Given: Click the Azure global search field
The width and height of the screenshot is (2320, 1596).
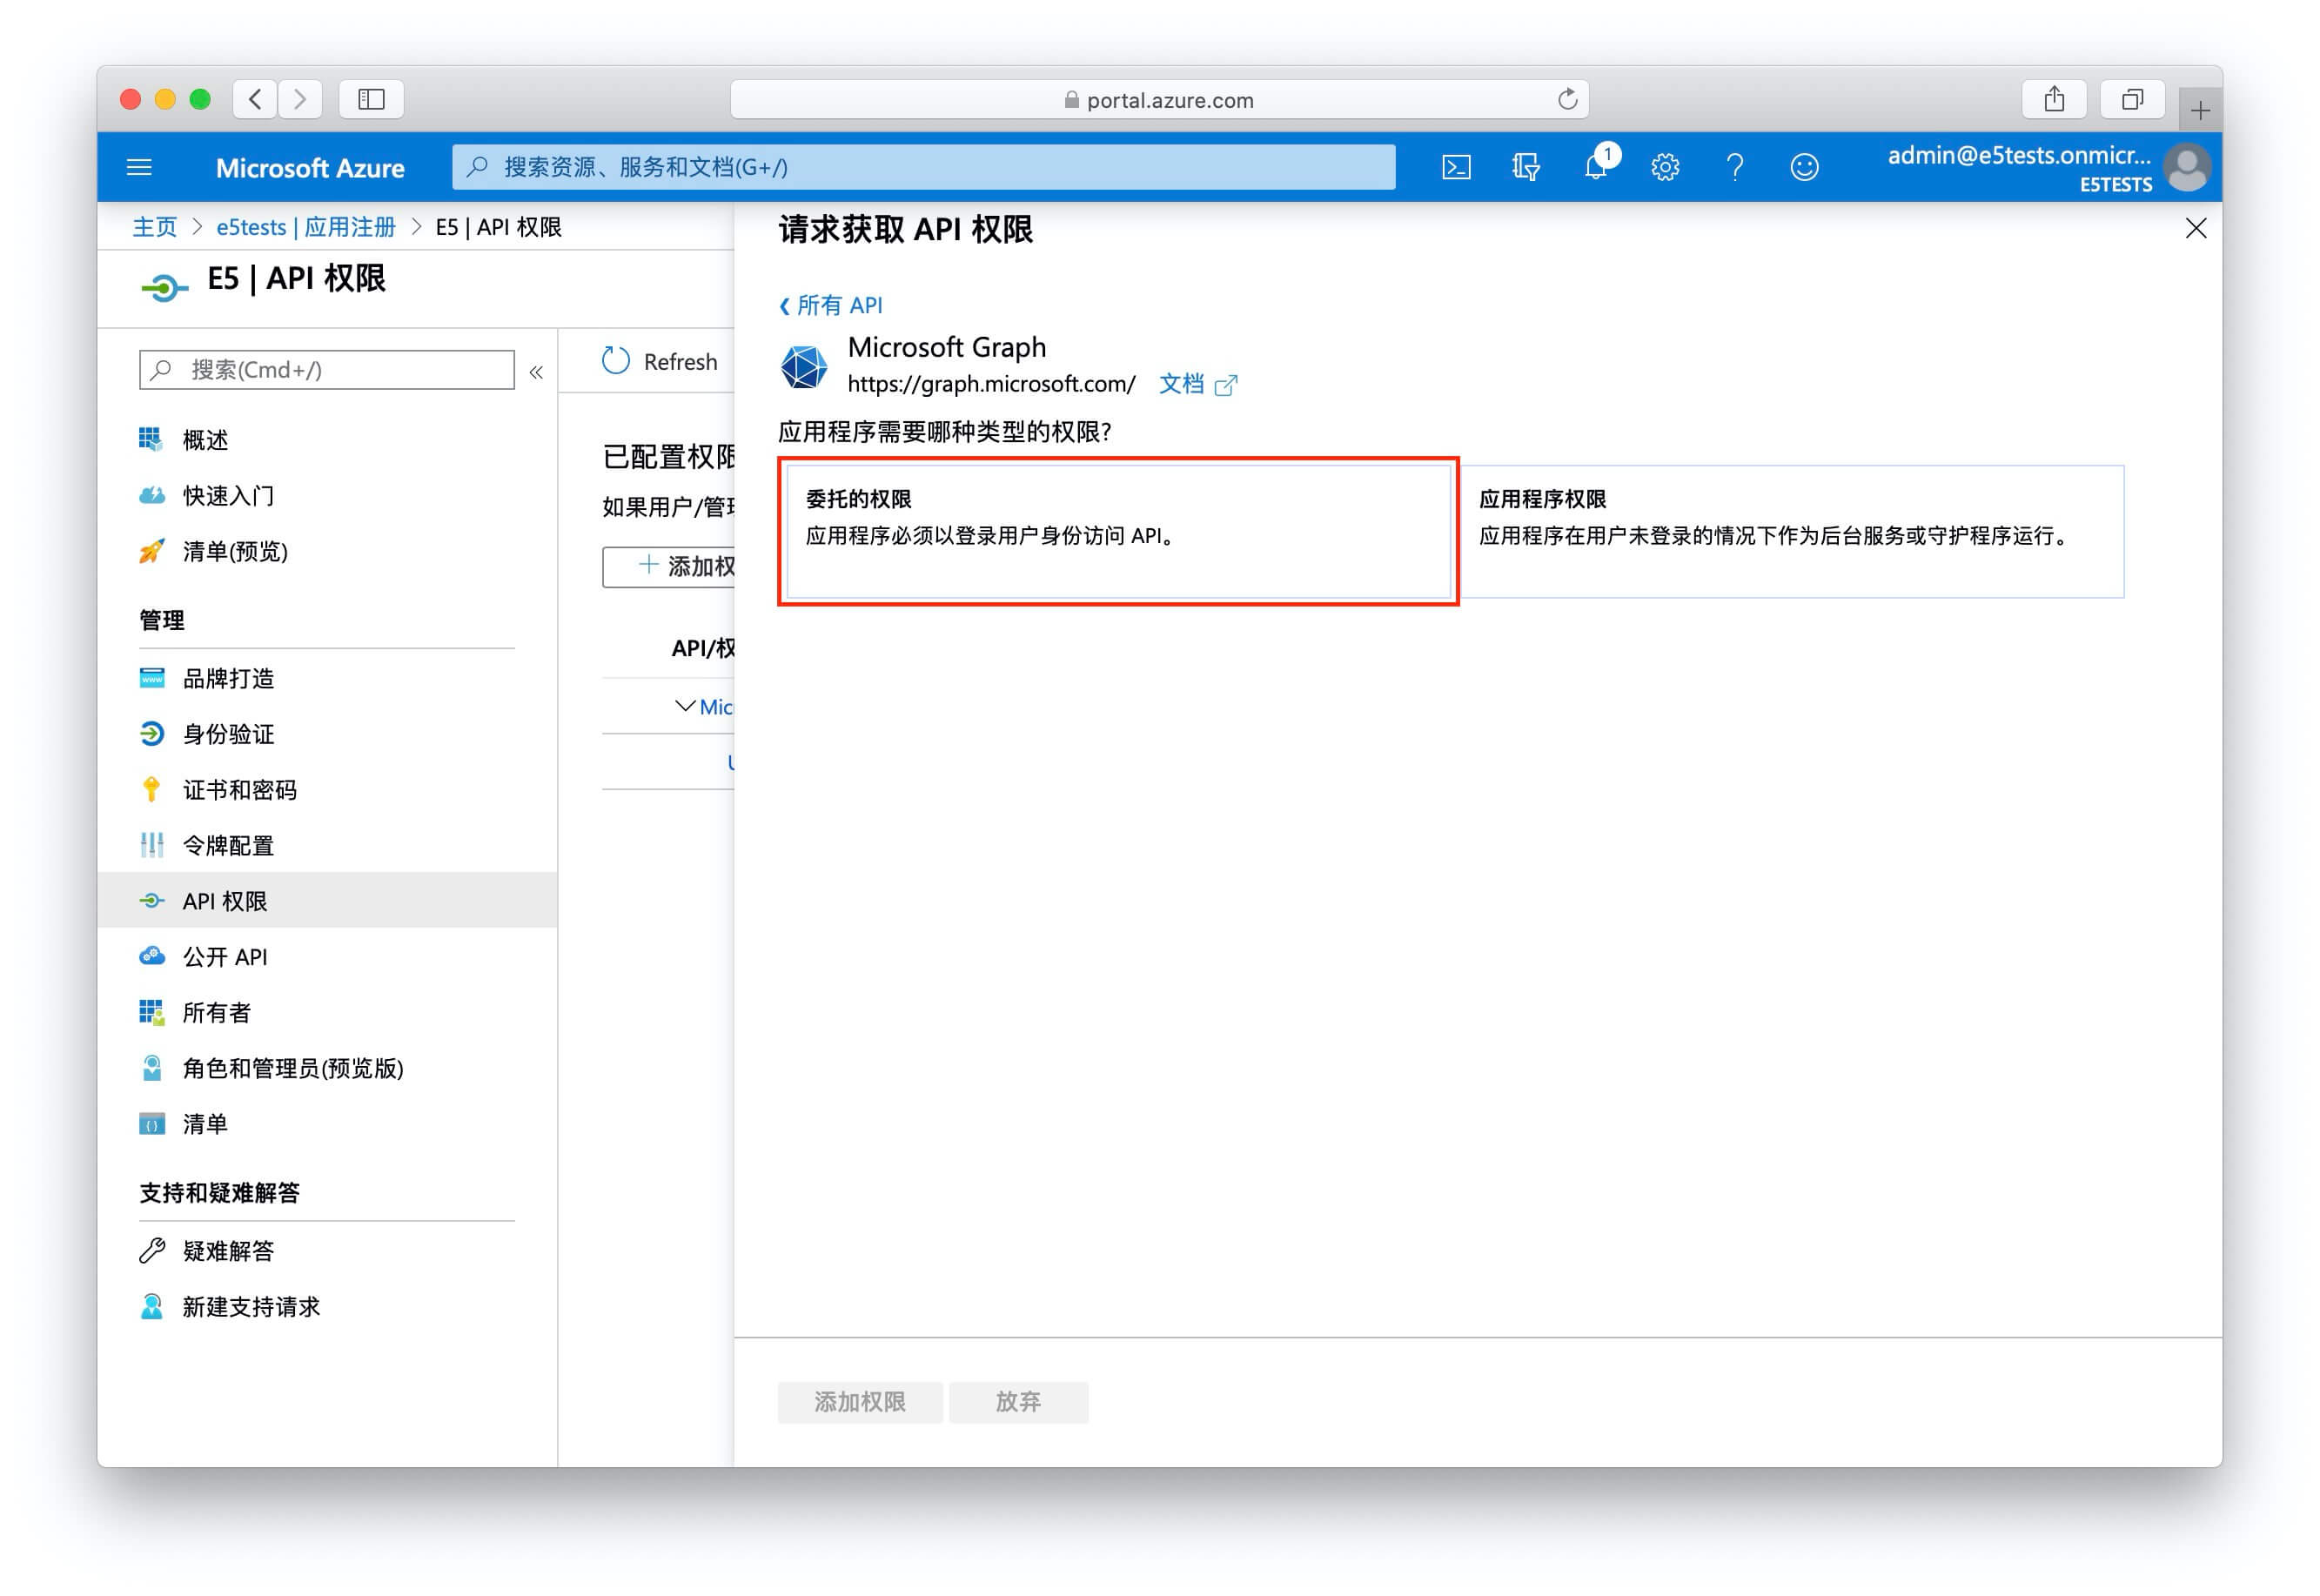Looking at the screenshot, I should (x=922, y=167).
